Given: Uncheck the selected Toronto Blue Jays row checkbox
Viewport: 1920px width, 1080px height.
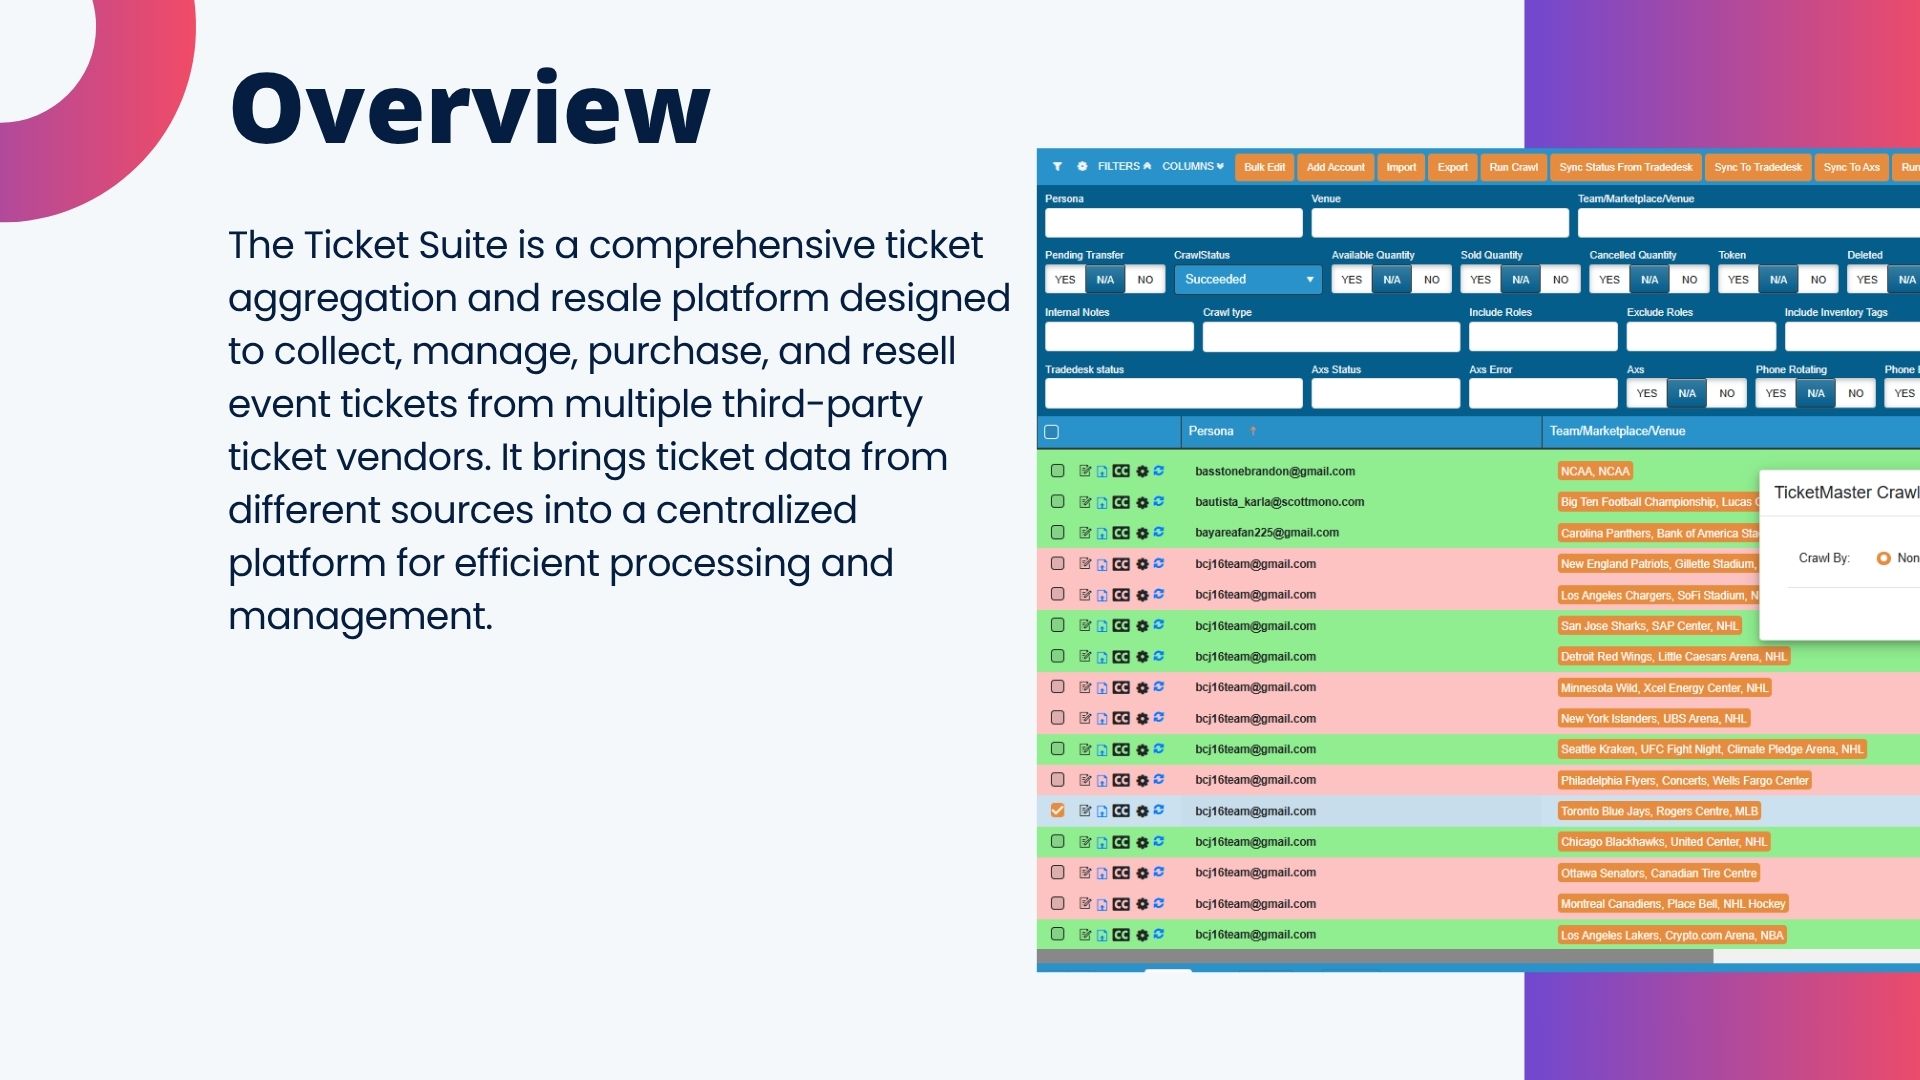Looking at the screenshot, I should (x=1057, y=811).
